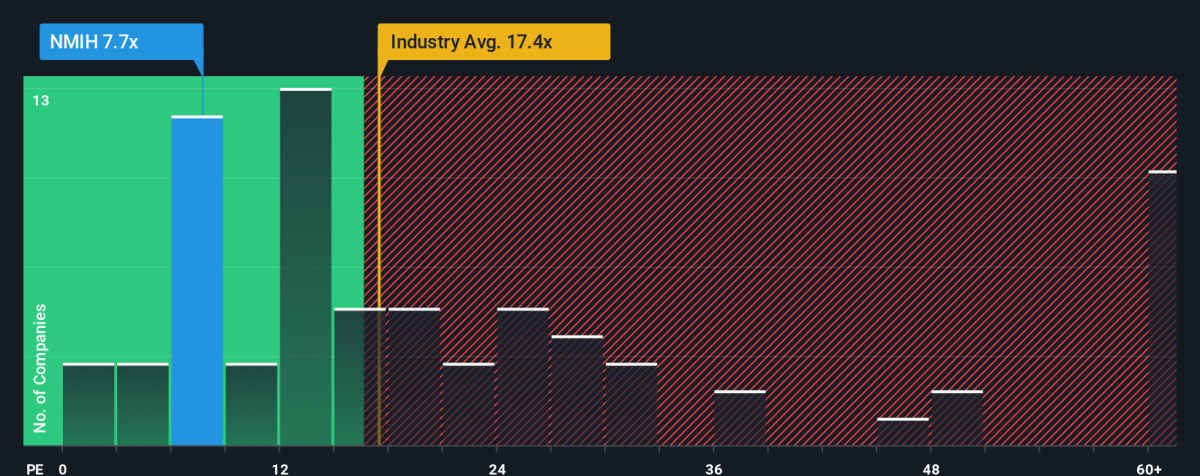Click the NMIH 7.7x label
The width and height of the screenshot is (1200, 476).
(120, 43)
